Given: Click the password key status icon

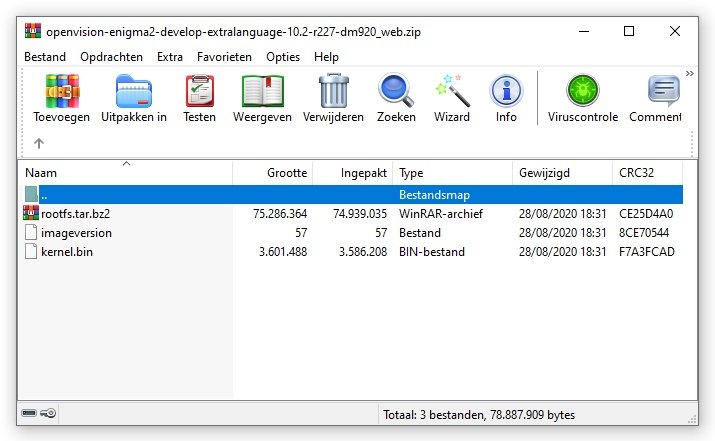Looking at the screenshot, I should click(x=48, y=413).
